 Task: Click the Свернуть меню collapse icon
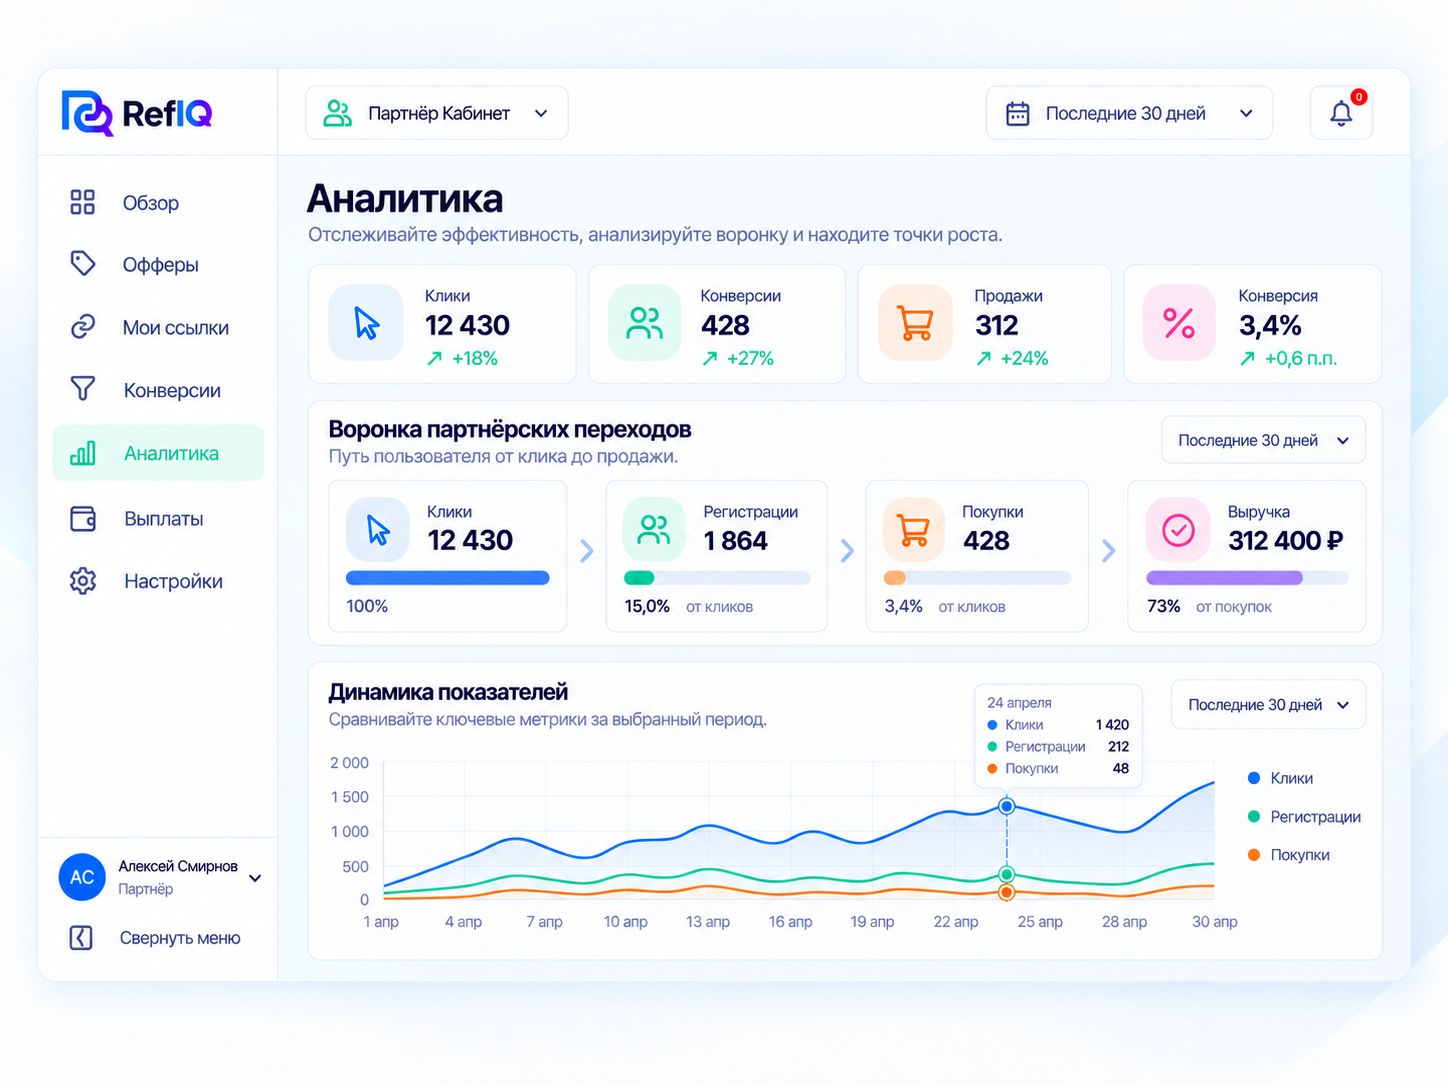(x=81, y=938)
